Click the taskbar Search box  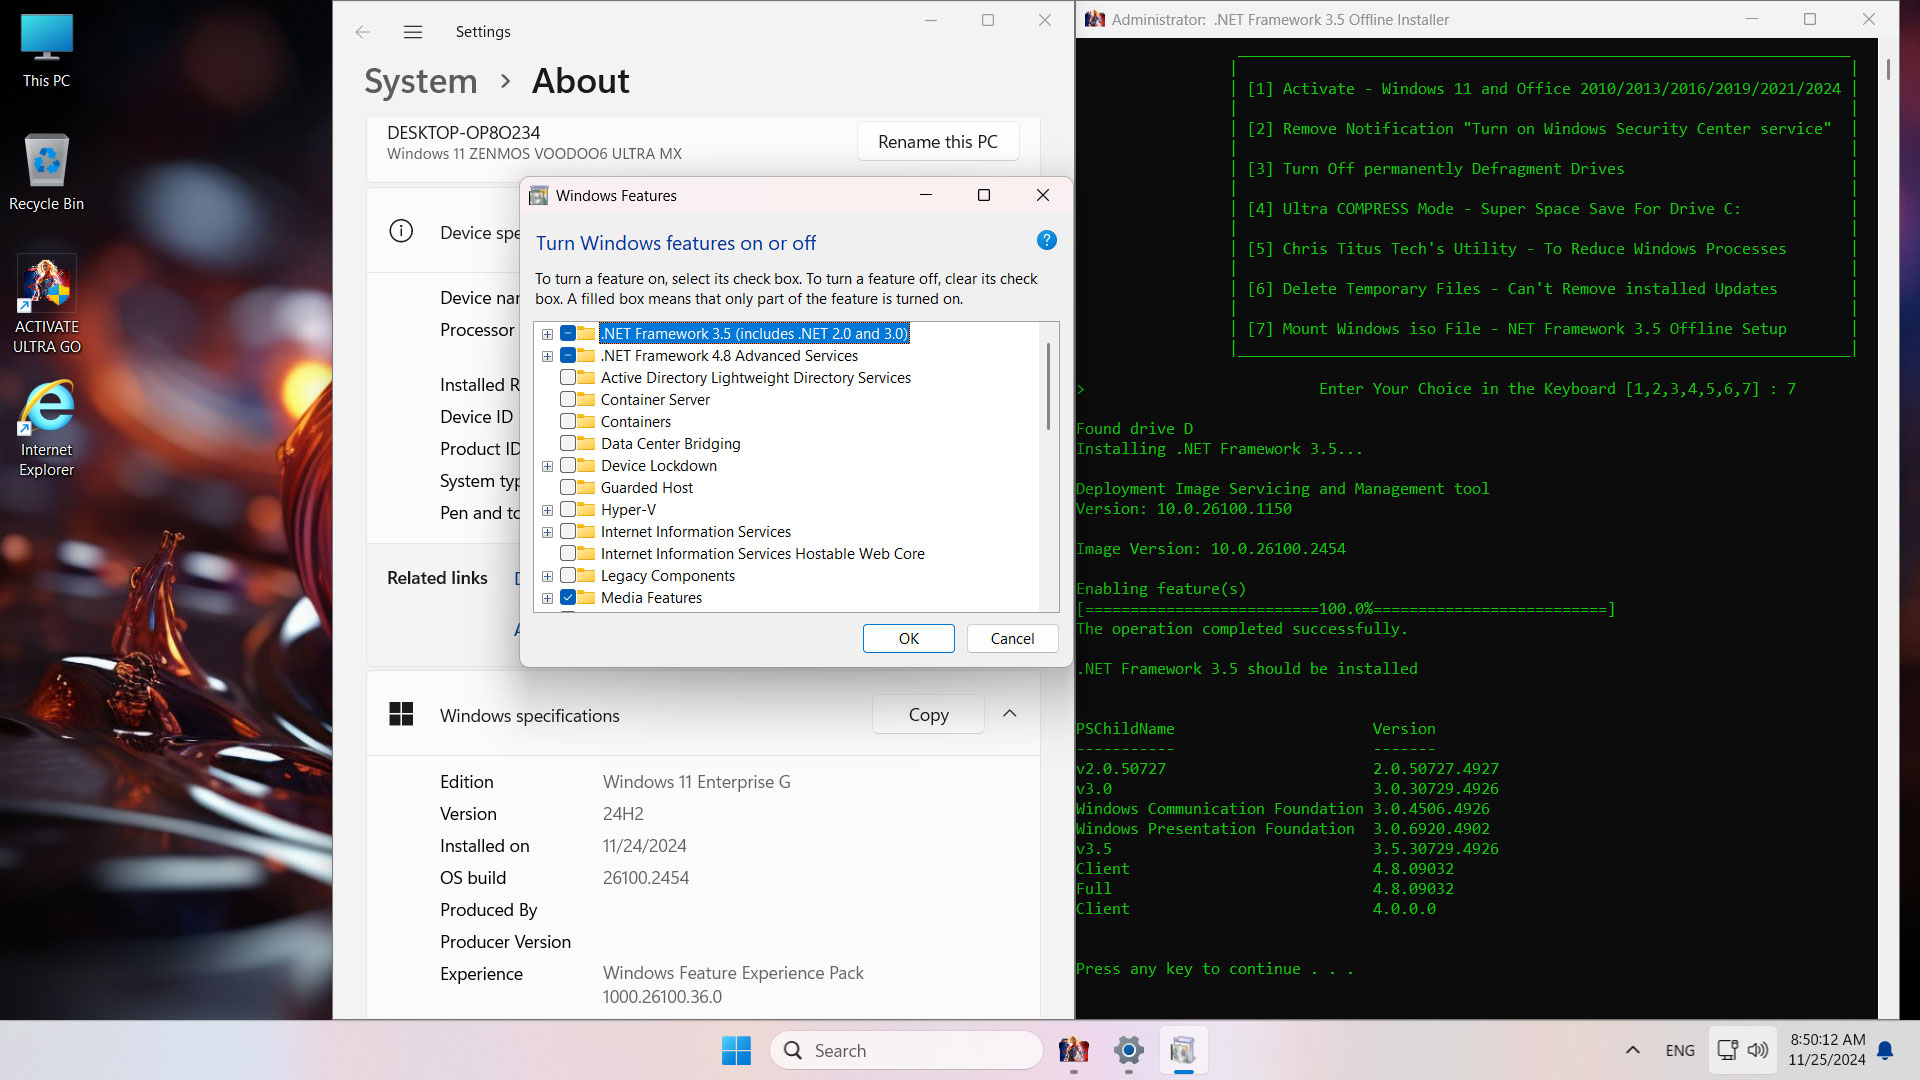[906, 1050]
